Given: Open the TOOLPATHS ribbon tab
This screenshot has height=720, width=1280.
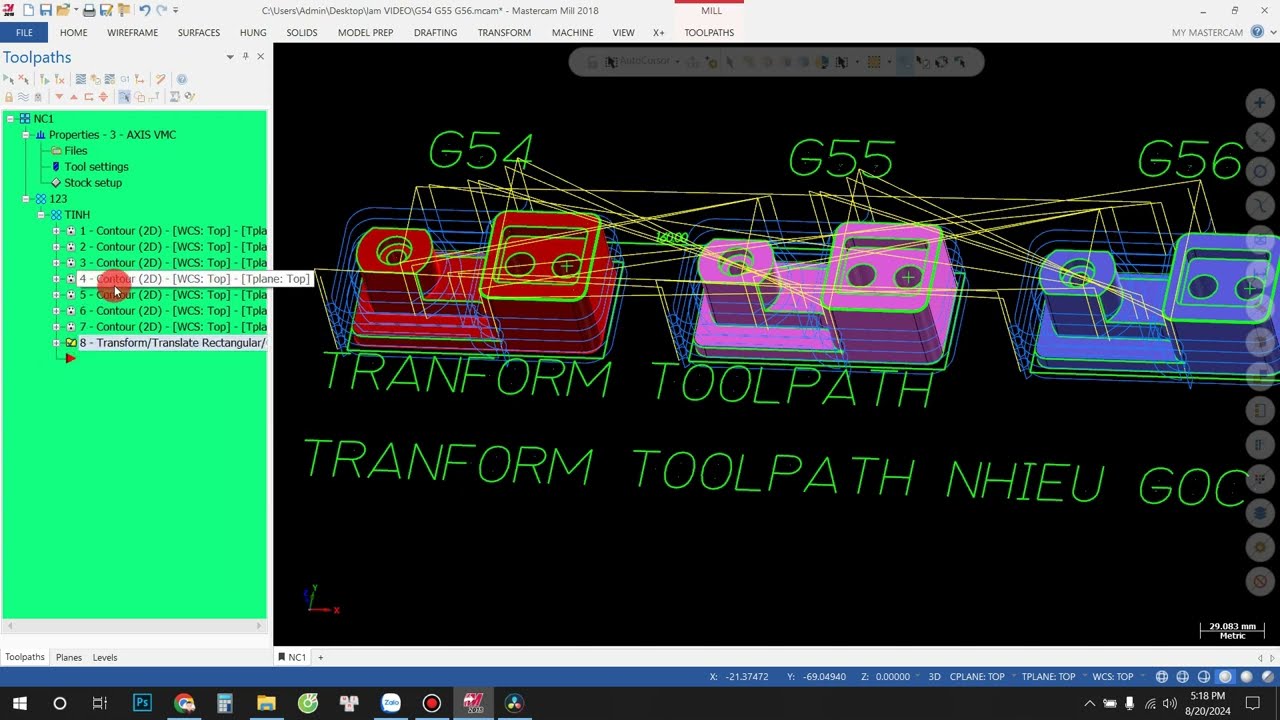Looking at the screenshot, I should point(709,32).
